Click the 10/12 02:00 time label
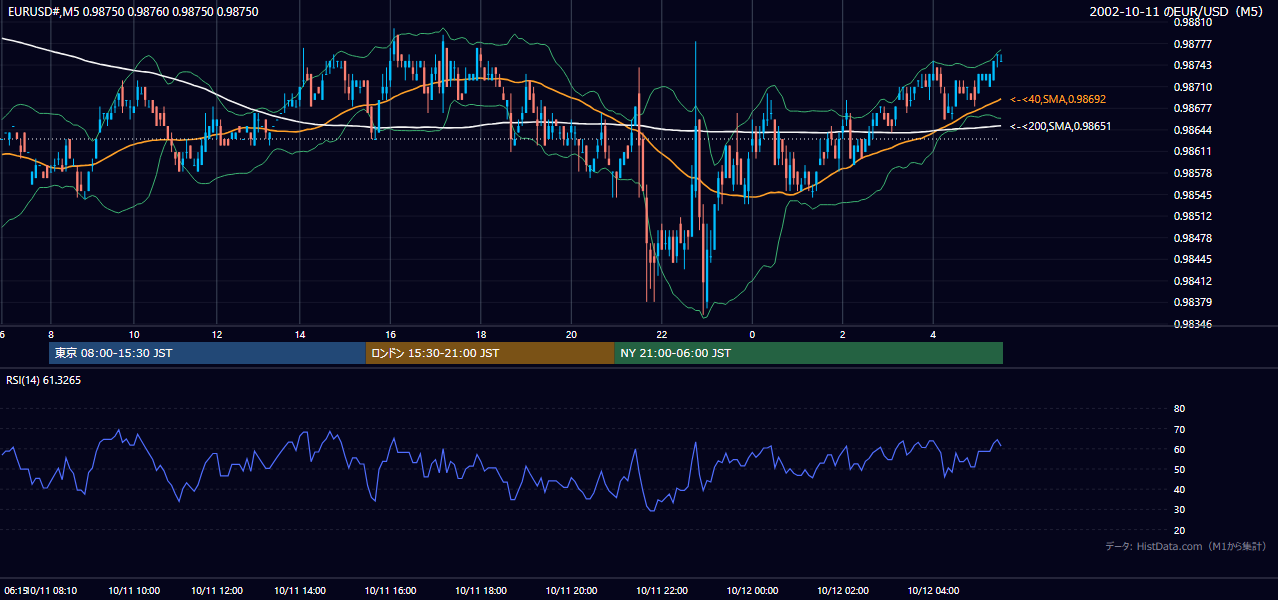Viewport: 1278px width, 600px height. pos(843,591)
